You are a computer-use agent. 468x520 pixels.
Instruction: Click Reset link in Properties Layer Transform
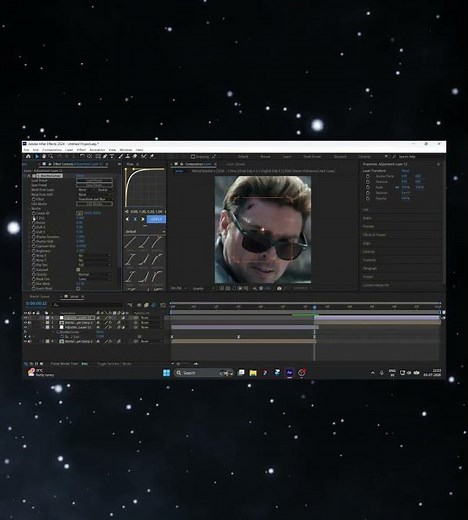405,171
